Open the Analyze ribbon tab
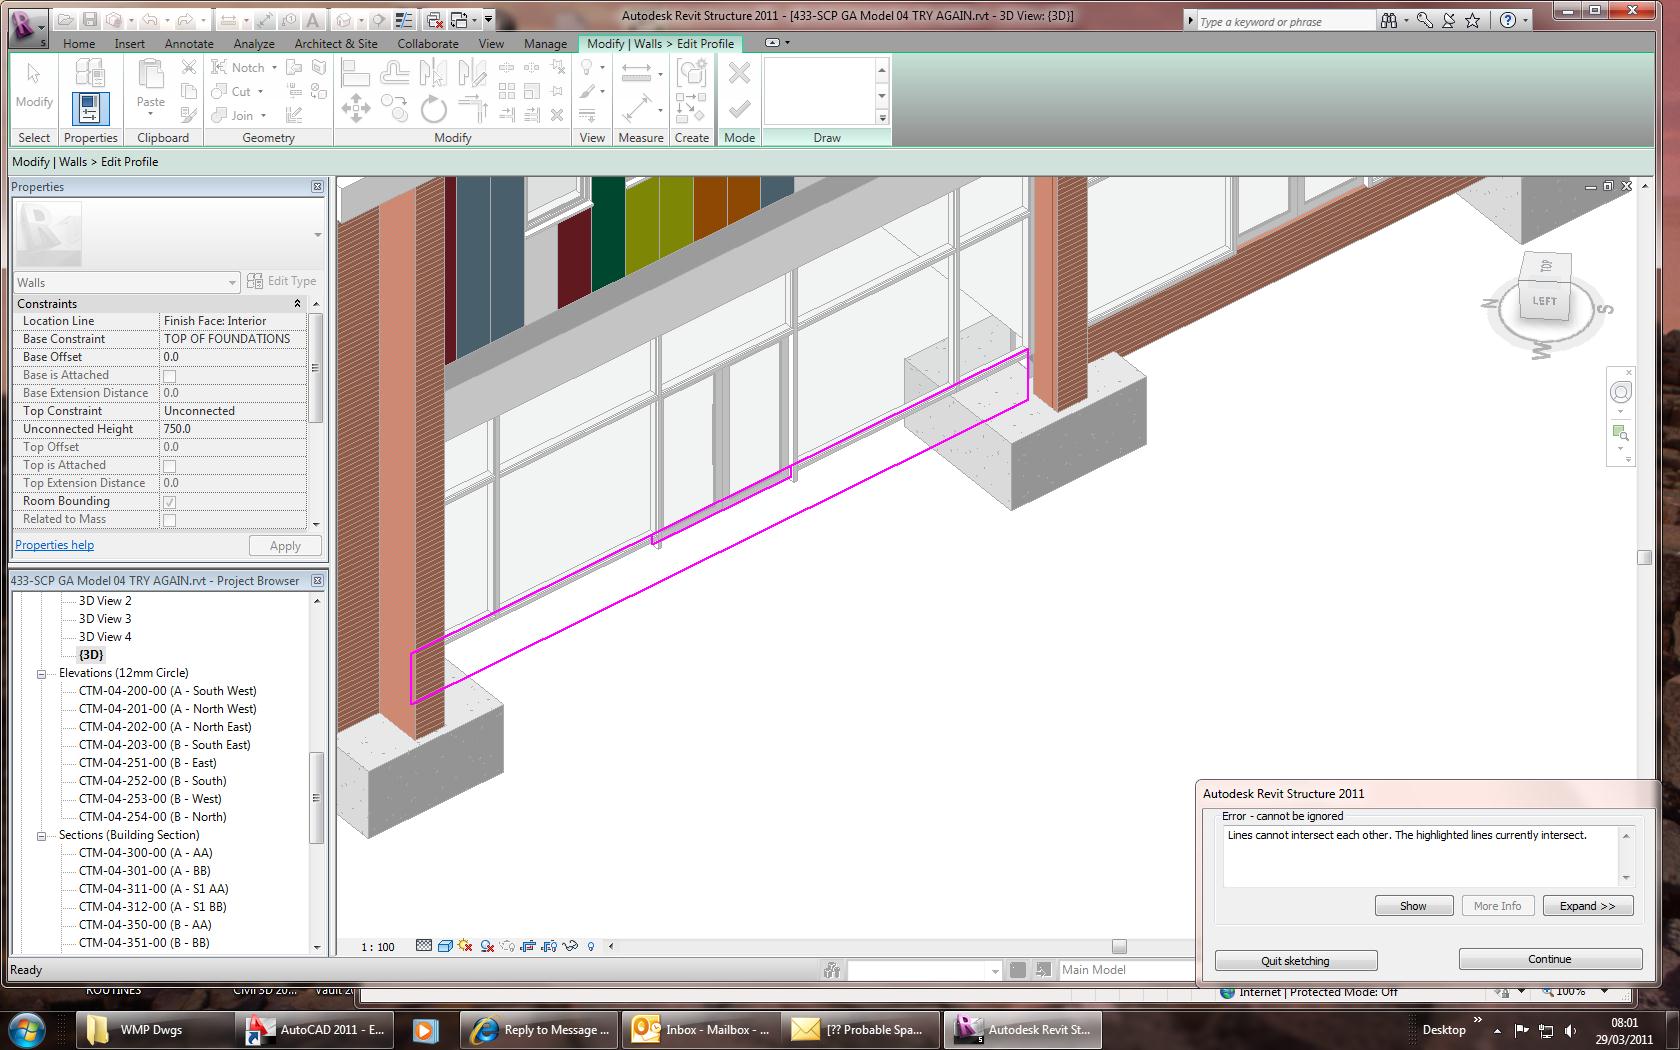This screenshot has height=1050, width=1680. (x=254, y=44)
